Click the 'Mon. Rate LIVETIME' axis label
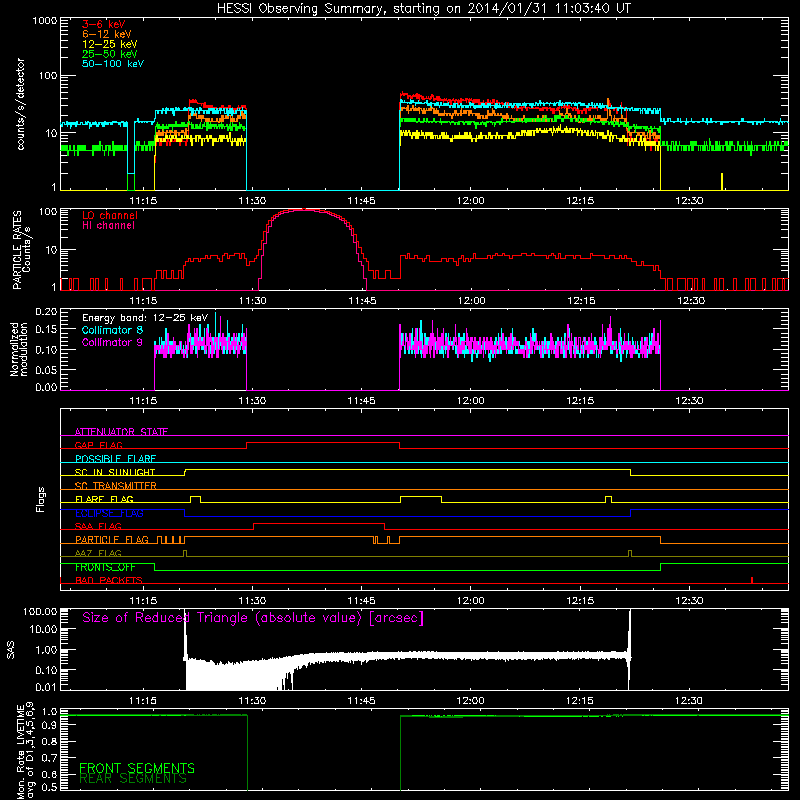 [20, 751]
